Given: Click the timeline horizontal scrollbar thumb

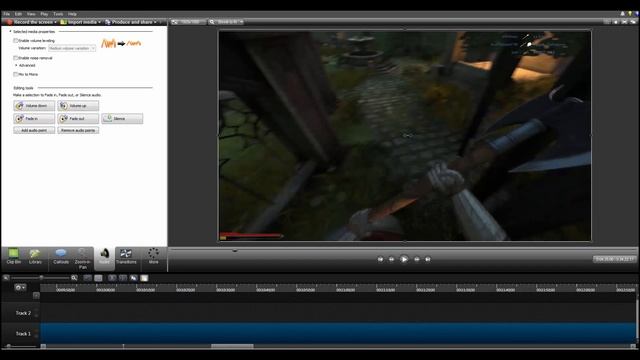Looking at the screenshot, I should click(232, 346).
